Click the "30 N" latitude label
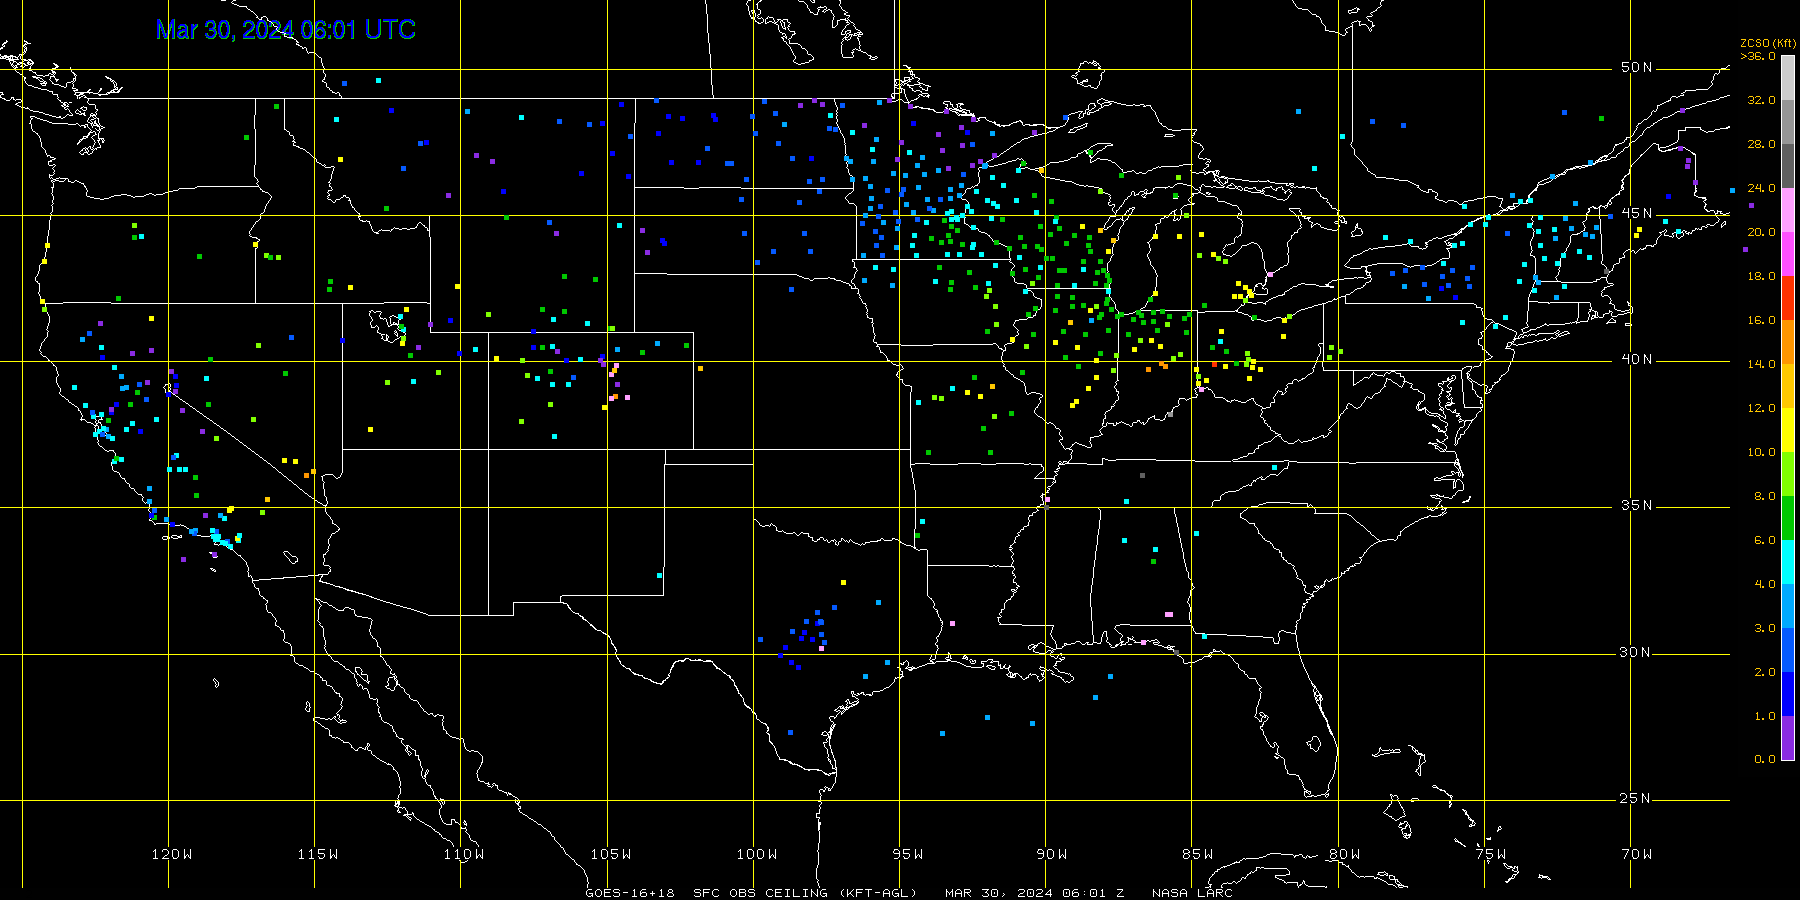This screenshot has height=900, width=1800. pos(1636,652)
